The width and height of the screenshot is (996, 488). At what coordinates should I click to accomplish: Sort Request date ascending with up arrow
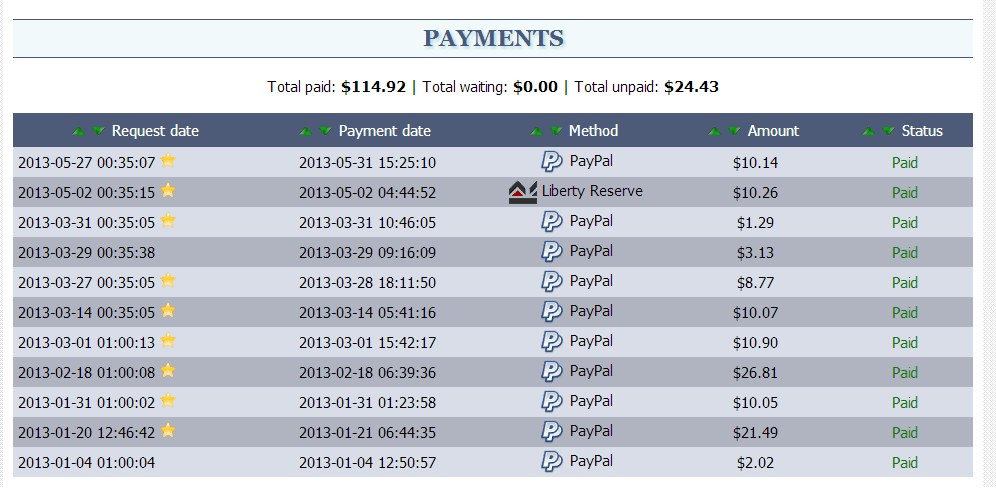point(79,131)
